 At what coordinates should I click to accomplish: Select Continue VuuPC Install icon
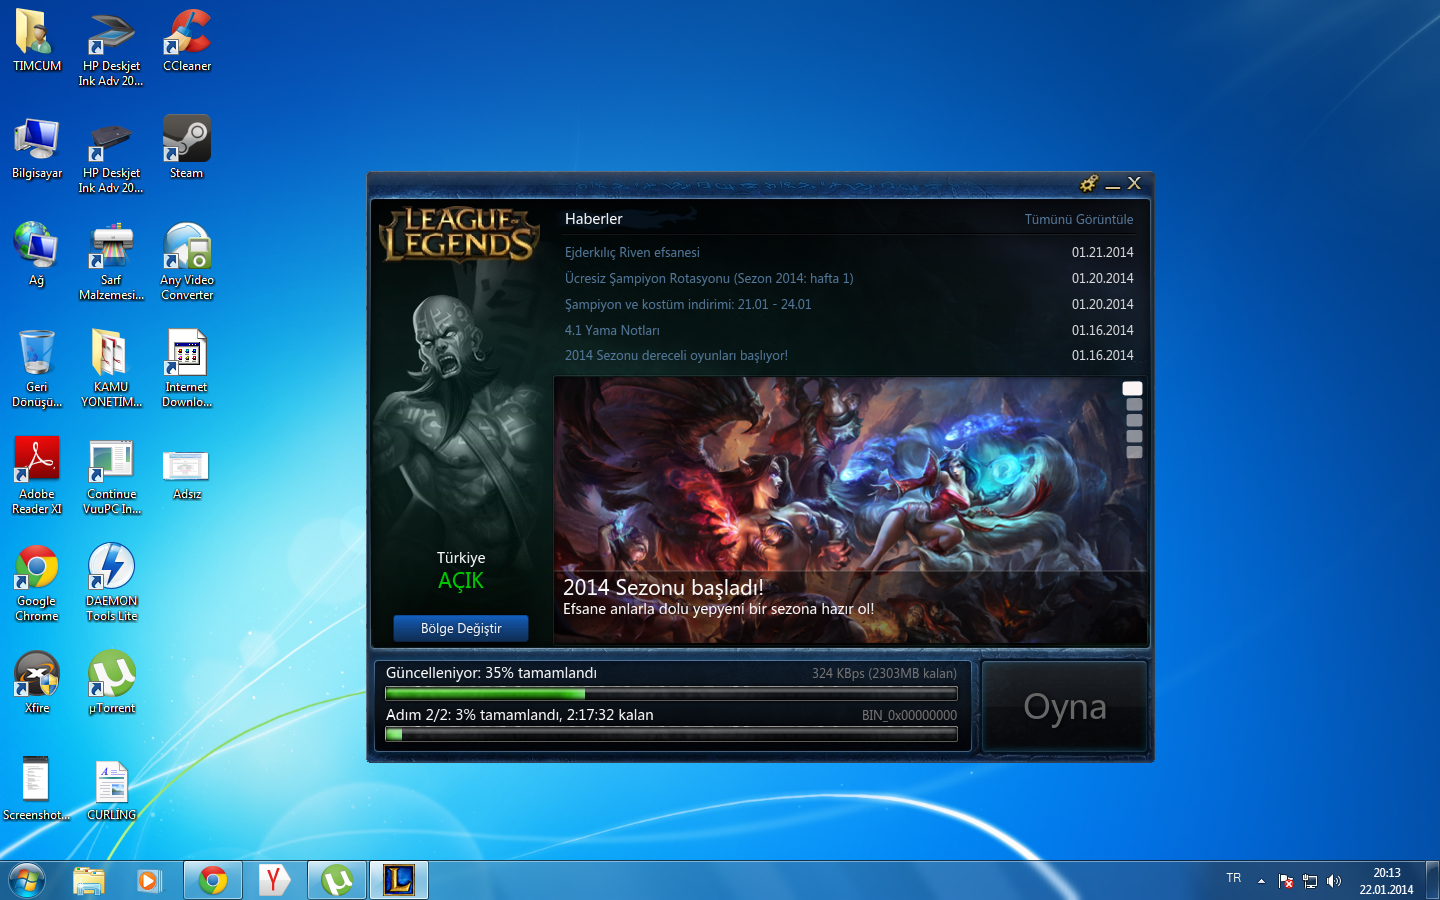[x=111, y=475]
